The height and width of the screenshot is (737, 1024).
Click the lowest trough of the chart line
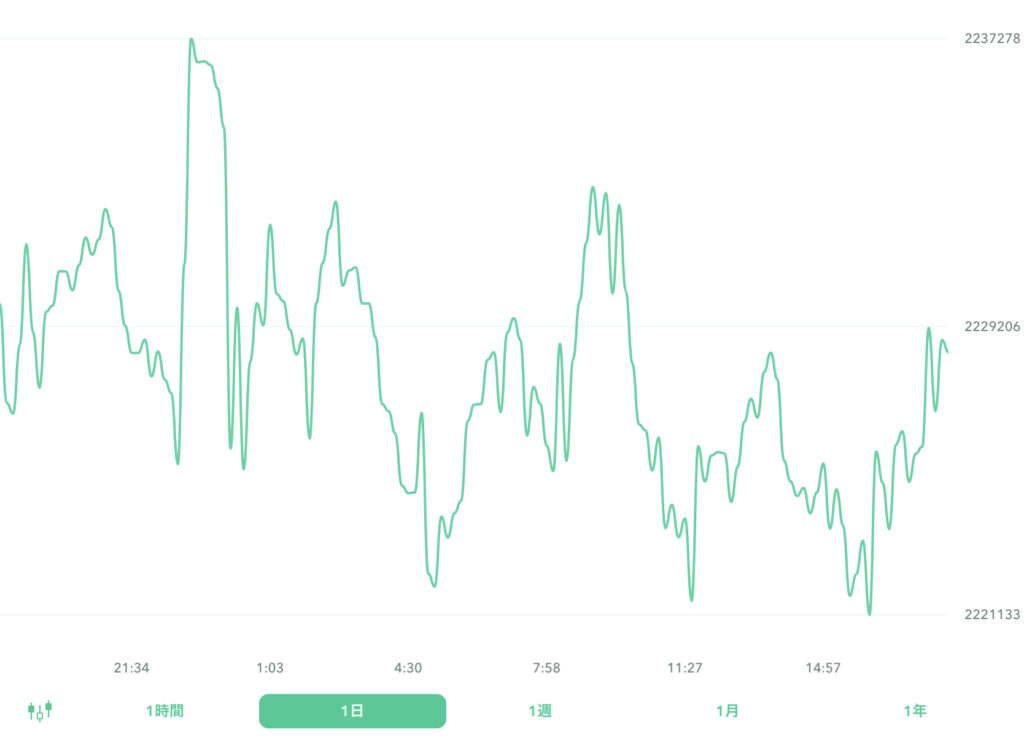tap(869, 613)
